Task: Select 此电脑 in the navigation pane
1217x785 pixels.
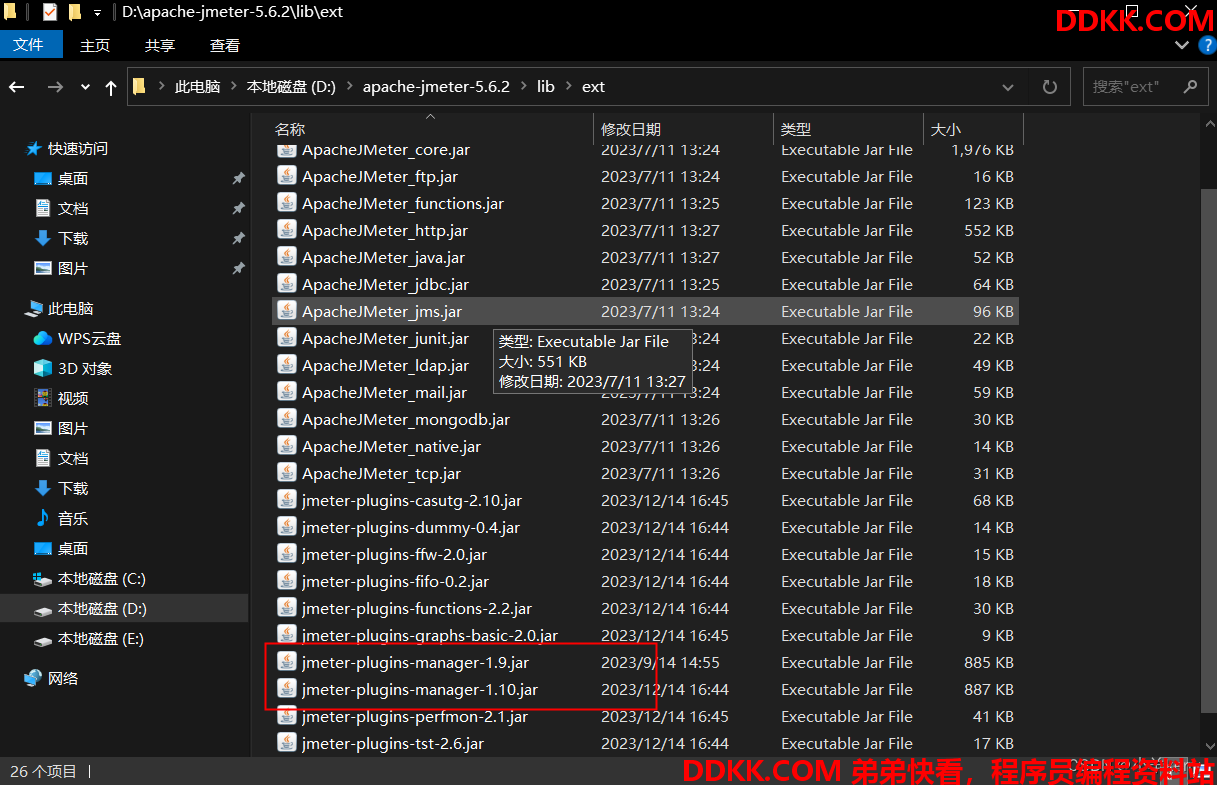Action: pos(70,309)
